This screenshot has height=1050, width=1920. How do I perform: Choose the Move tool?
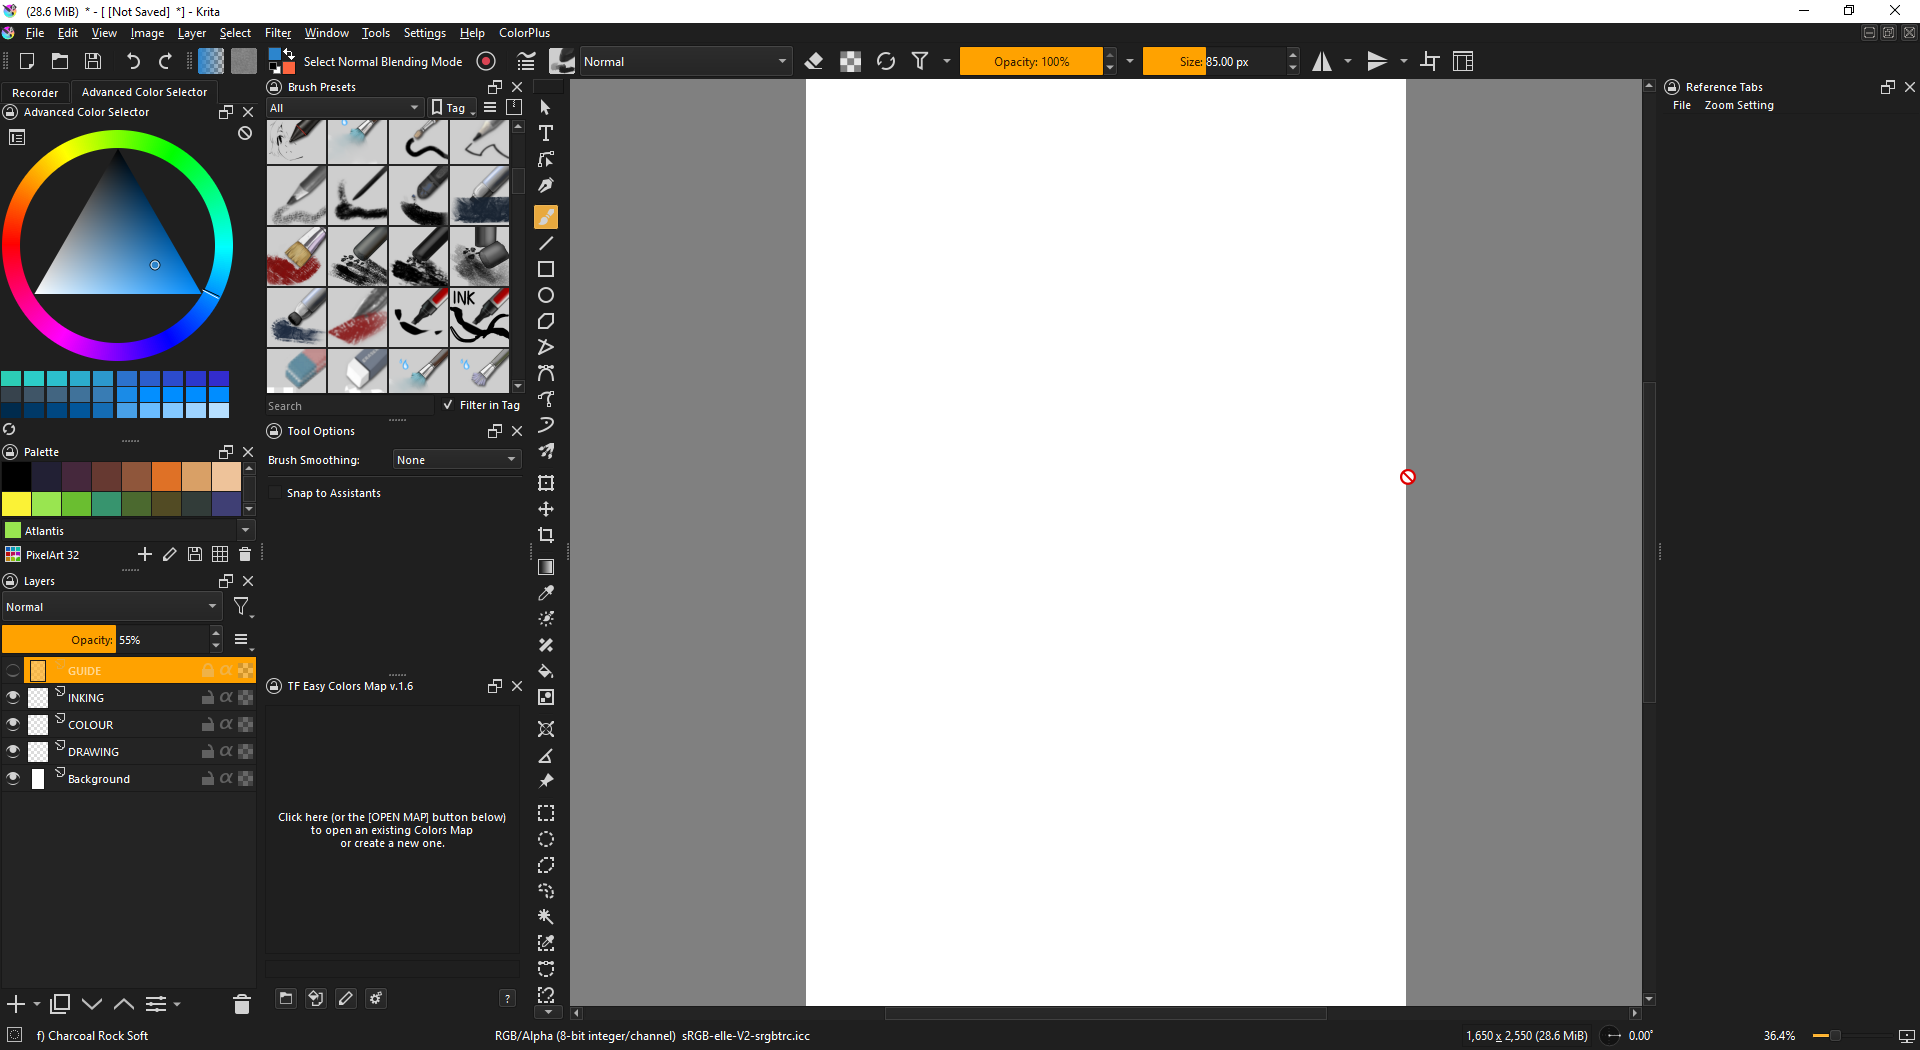click(x=546, y=509)
